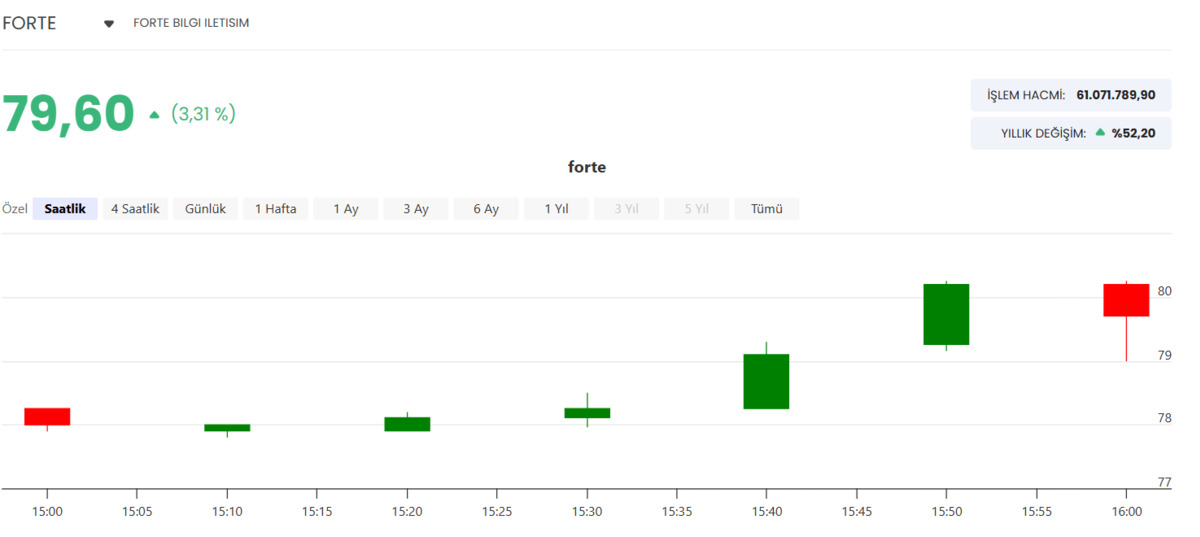Image resolution: width=1200 pixels, height=537 pixels.
Task: Click the Özel custom range label
Action: coord(15,209)
